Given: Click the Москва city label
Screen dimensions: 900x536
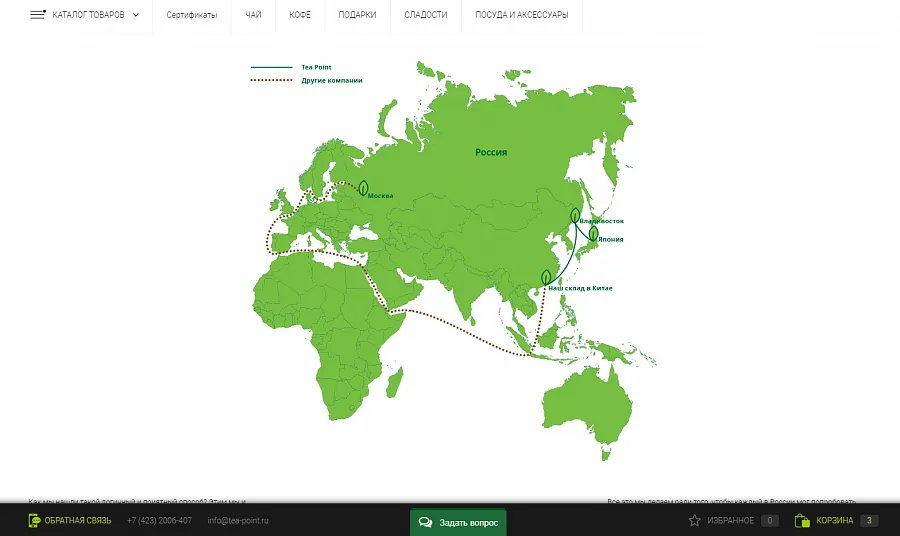Looking at the screenshot, I should pos(381,196).
